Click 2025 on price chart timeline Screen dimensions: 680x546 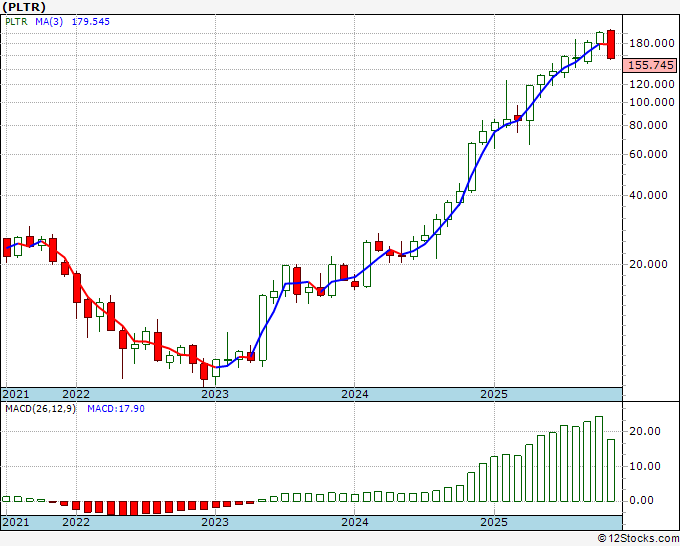pyautogui.click(x=494, y=394)
